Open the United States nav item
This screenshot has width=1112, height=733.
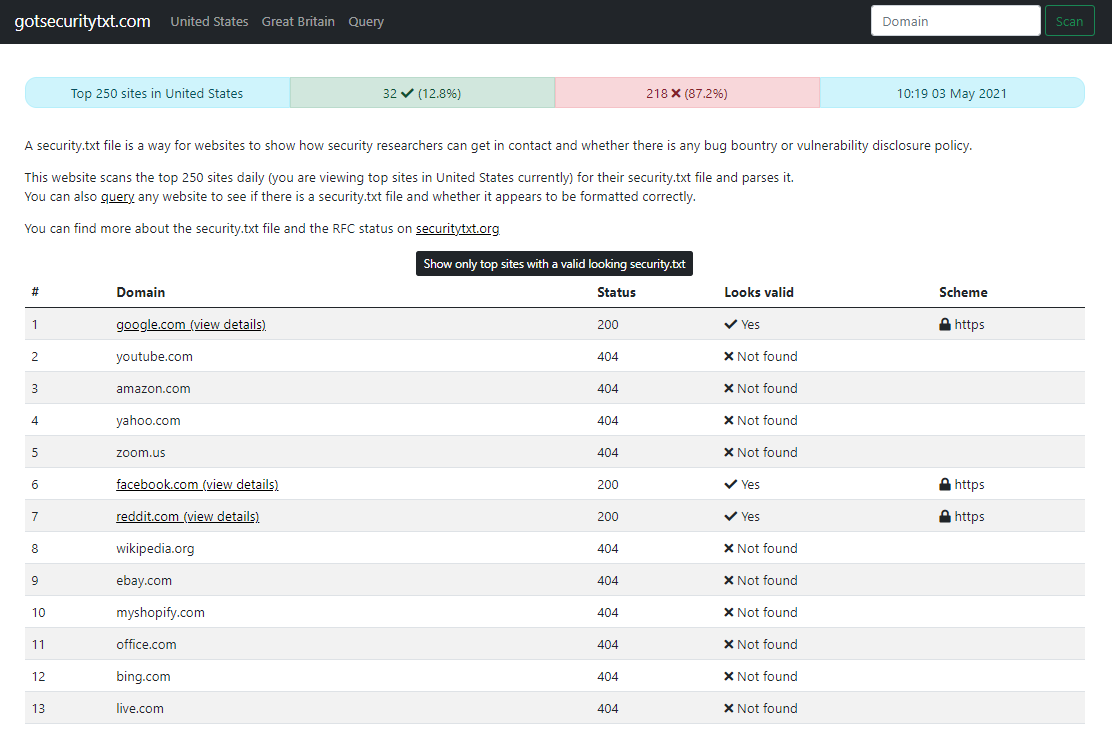209,22
